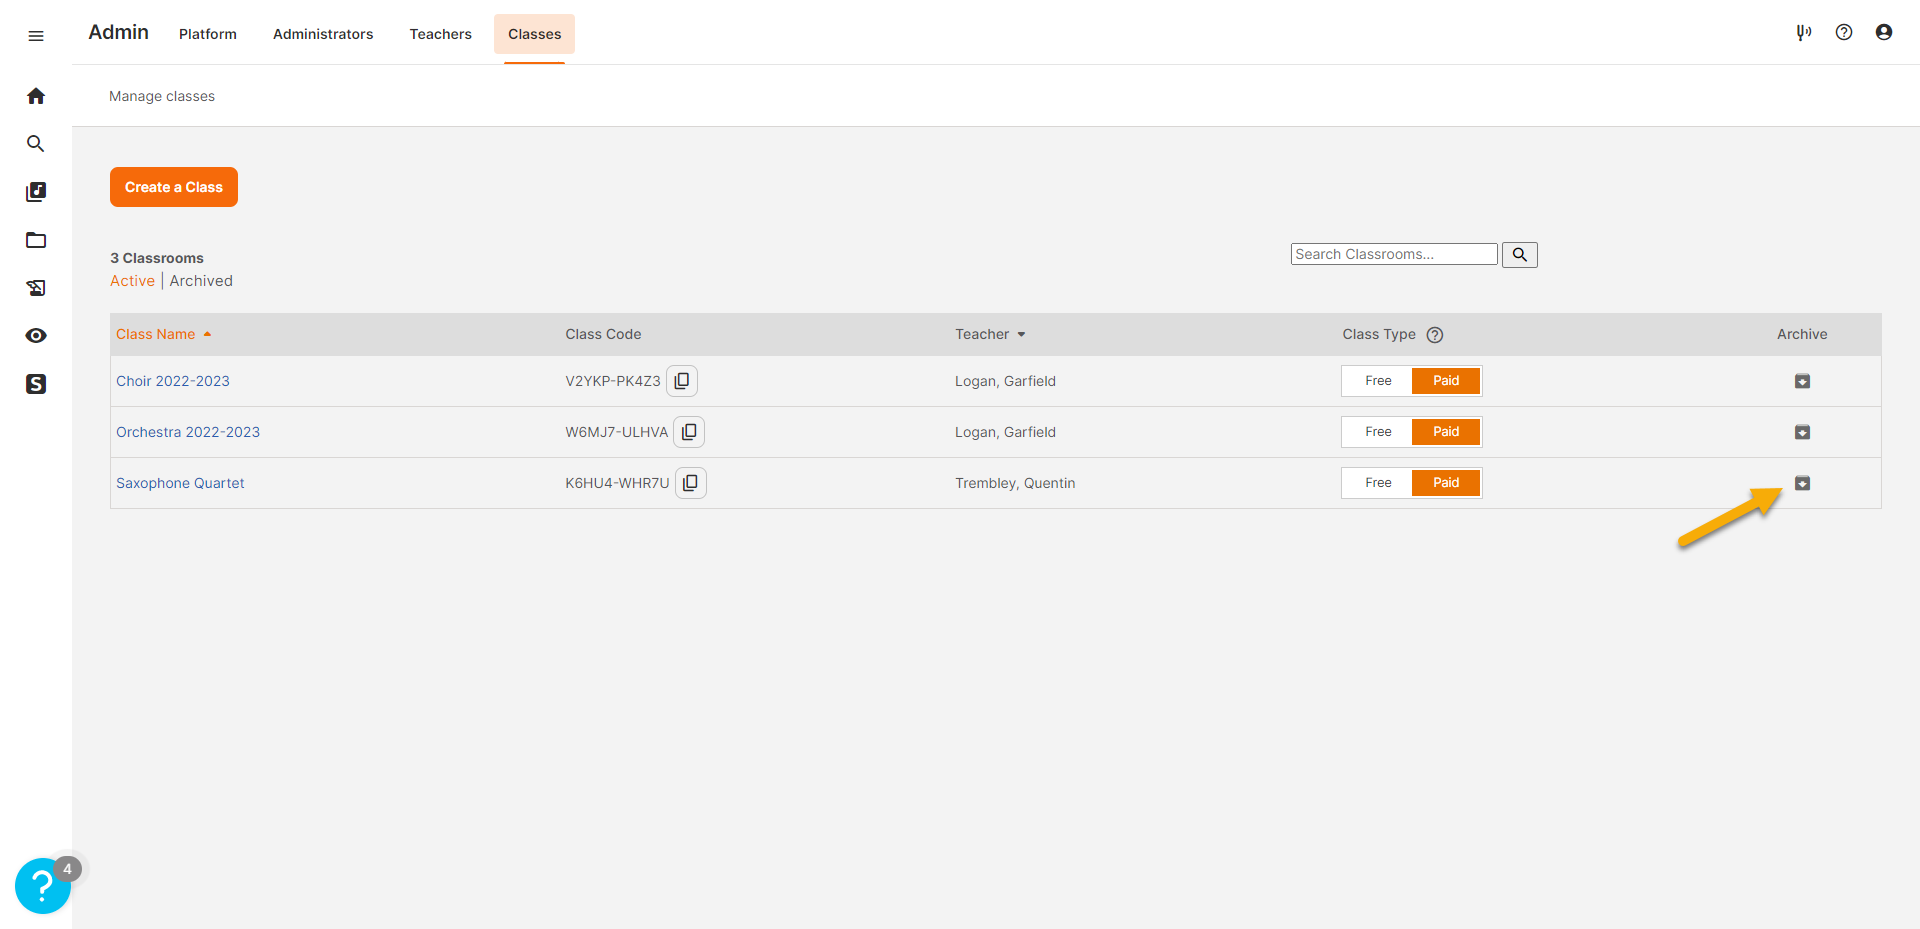Image resolution: width=1920 pixels, height=929 pixels.
Task: Click the Manage classes heading
Action: [x=162, y=96]
